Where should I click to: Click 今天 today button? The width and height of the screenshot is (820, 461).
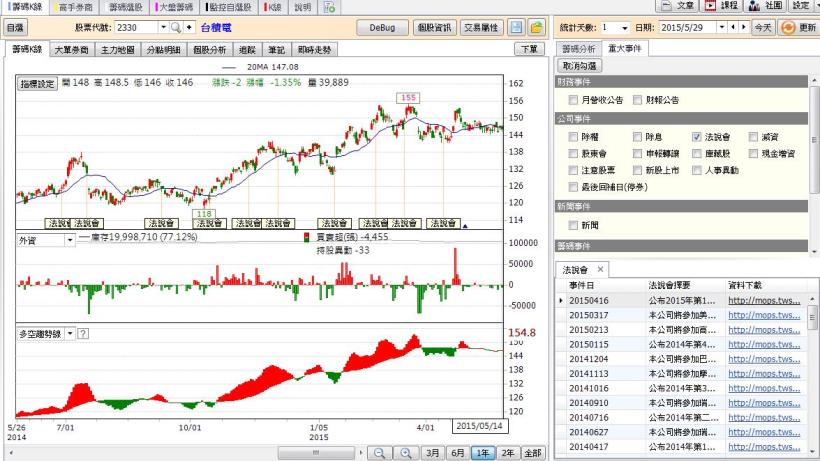click(763, 27)
